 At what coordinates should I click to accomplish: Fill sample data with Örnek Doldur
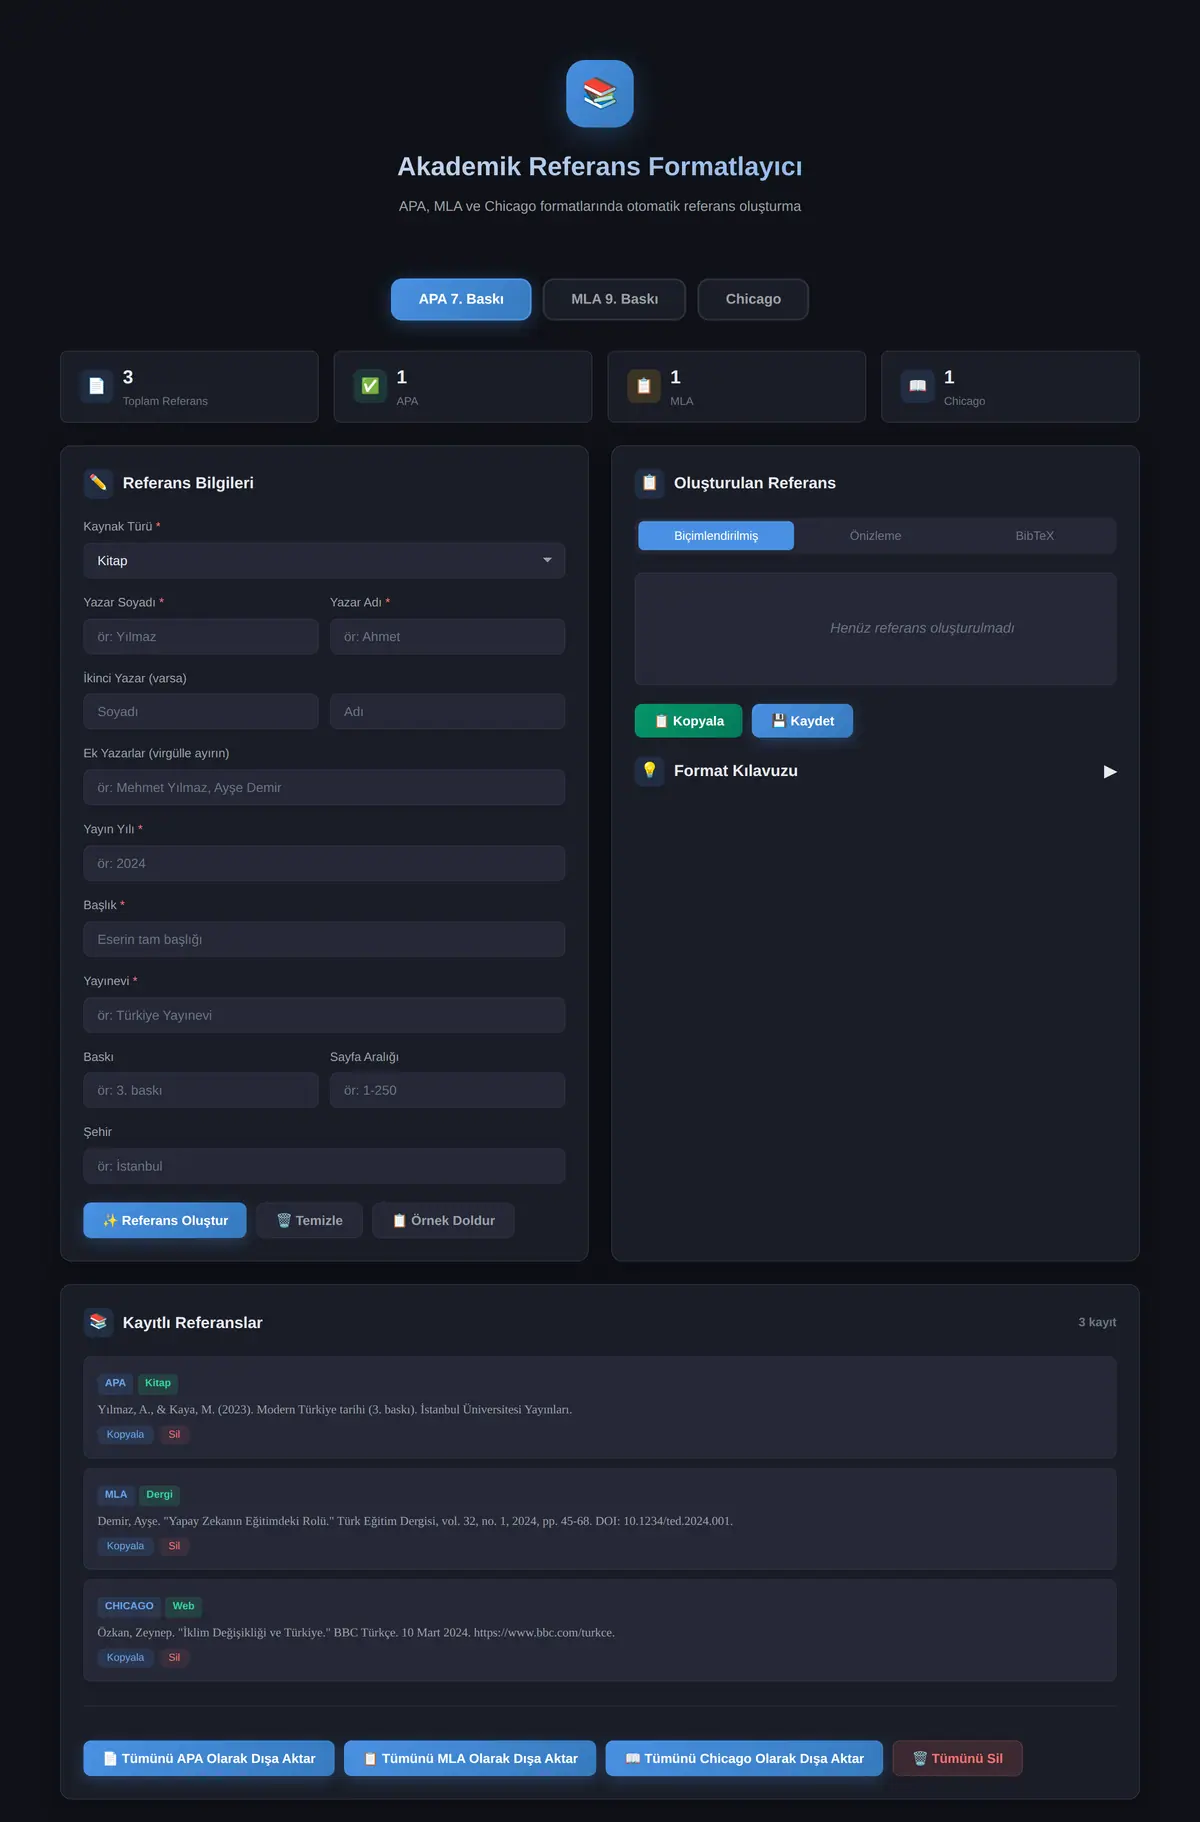(x=443, y=1220)
